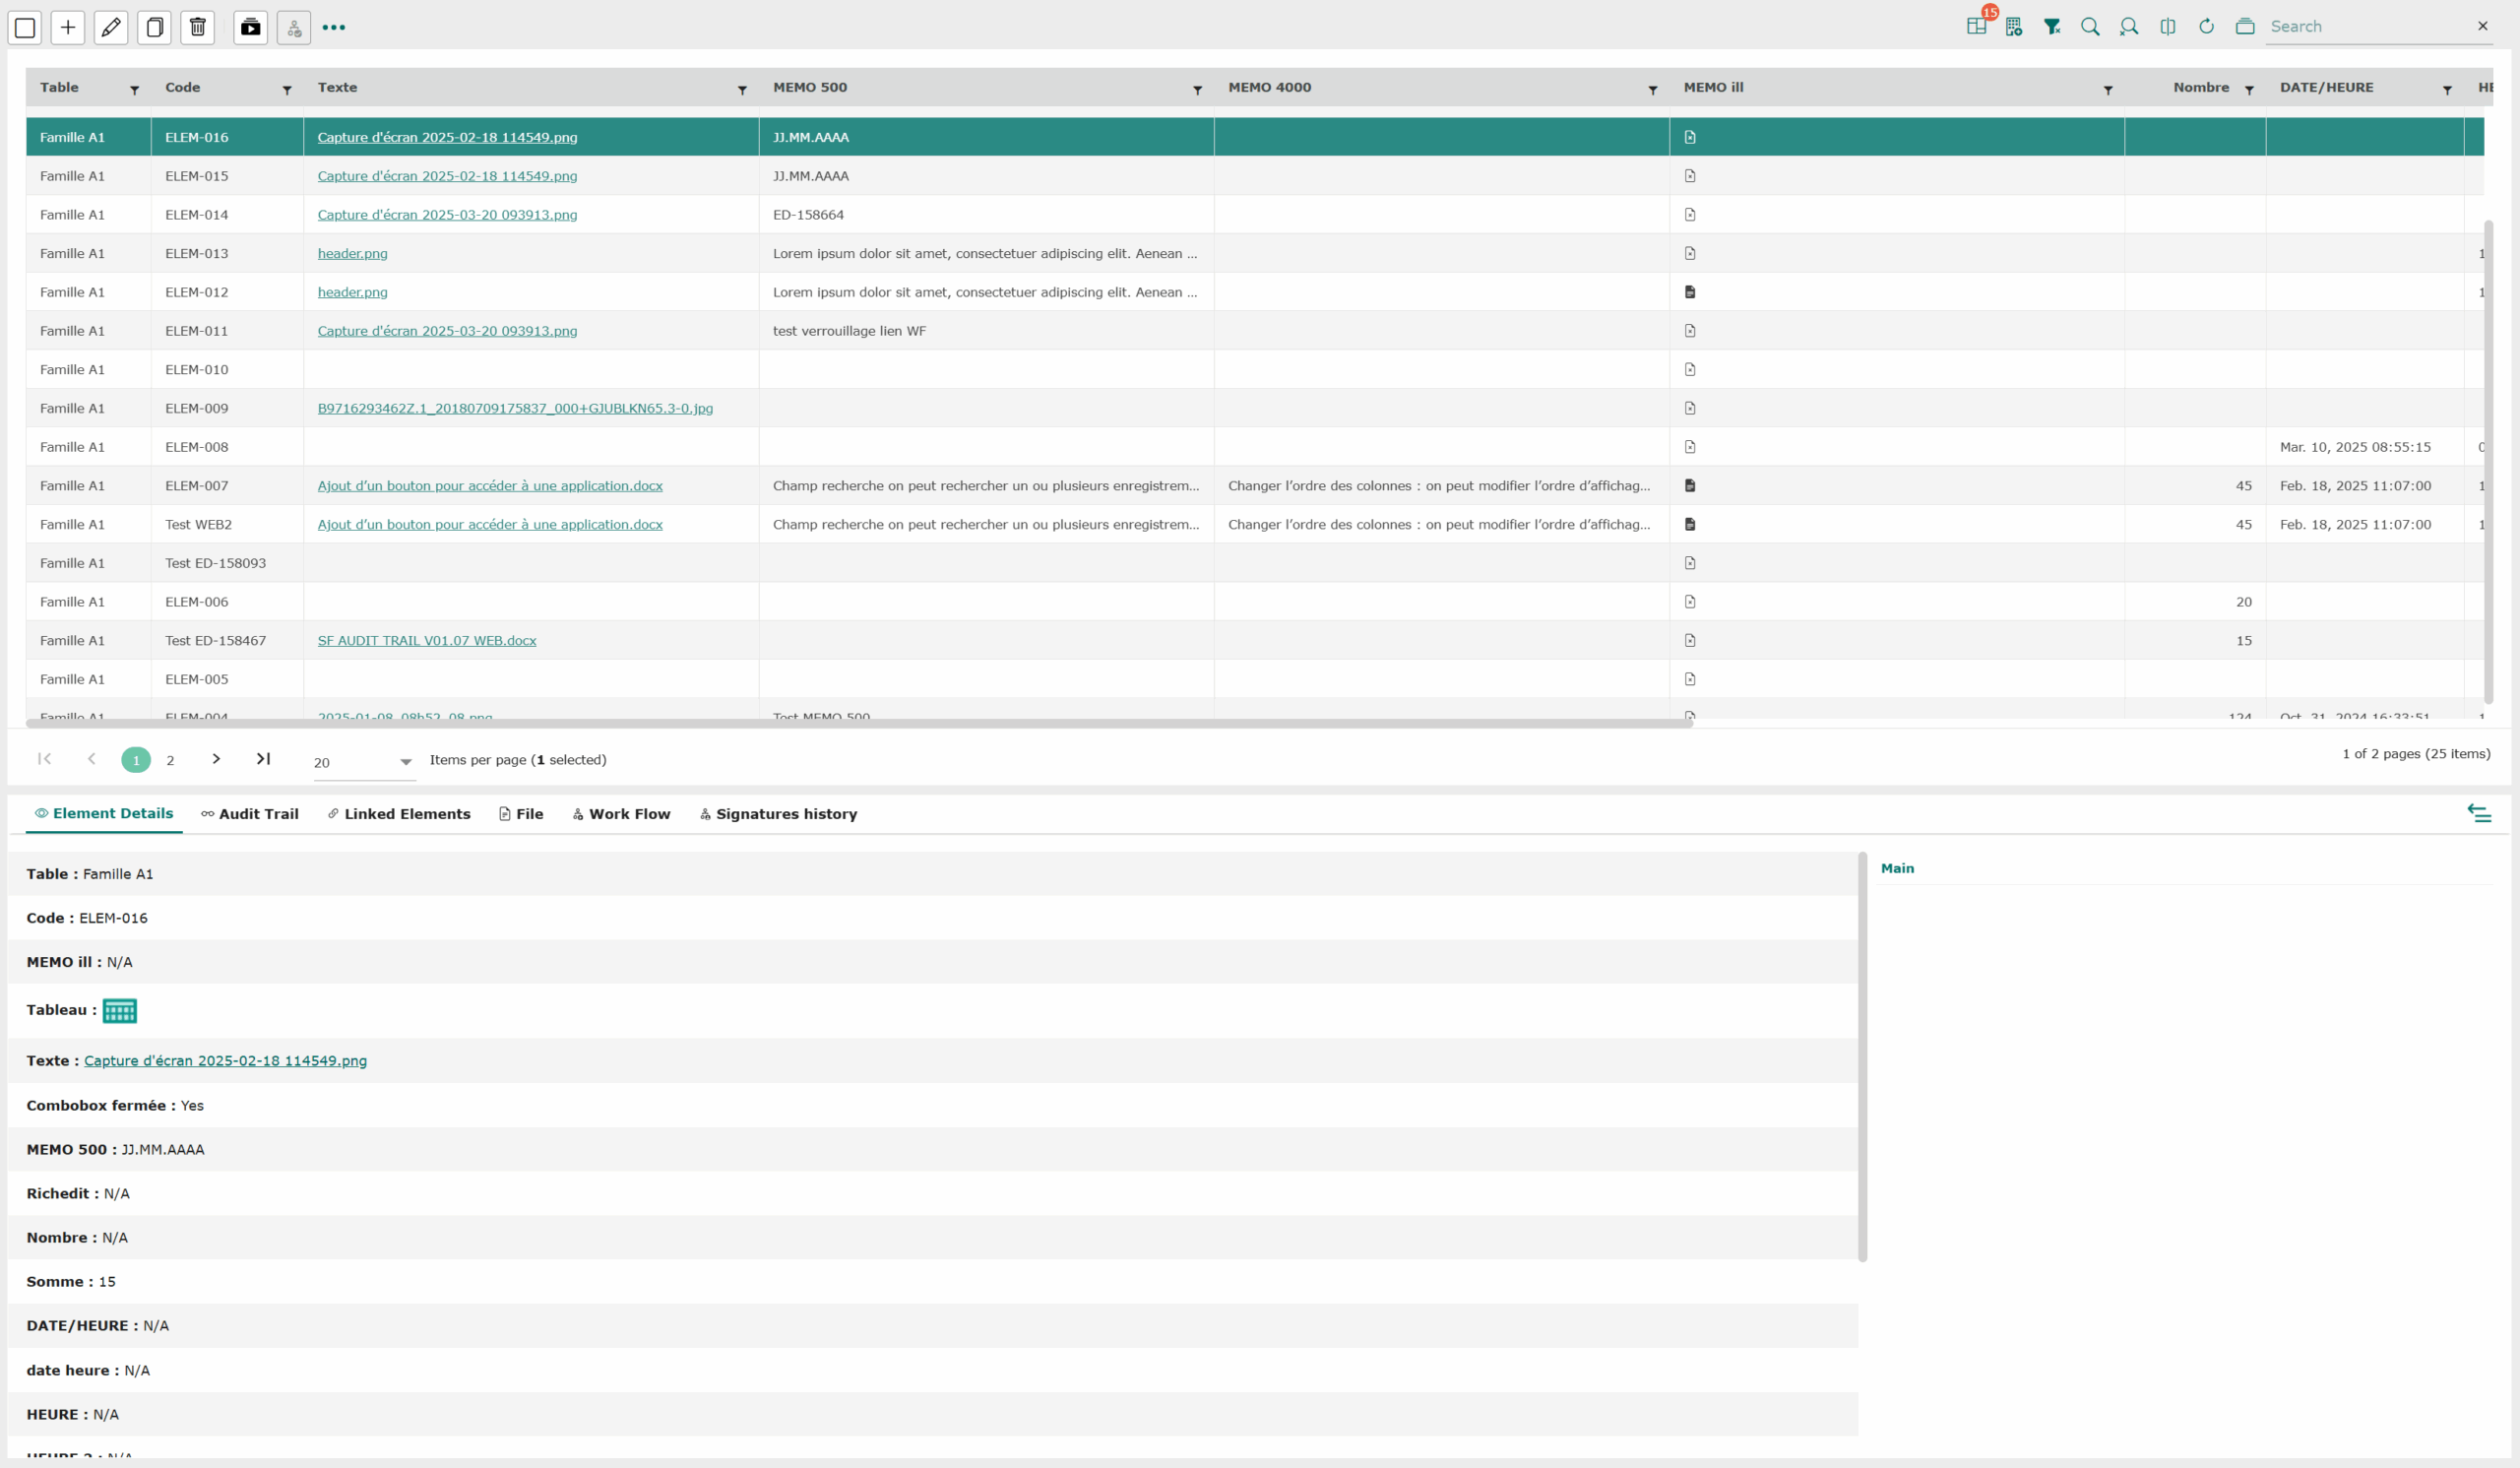Collapse the right side panel toggle icon
The width and height of the screenshot is (2520, 1468).
(x=2478, y=814)
